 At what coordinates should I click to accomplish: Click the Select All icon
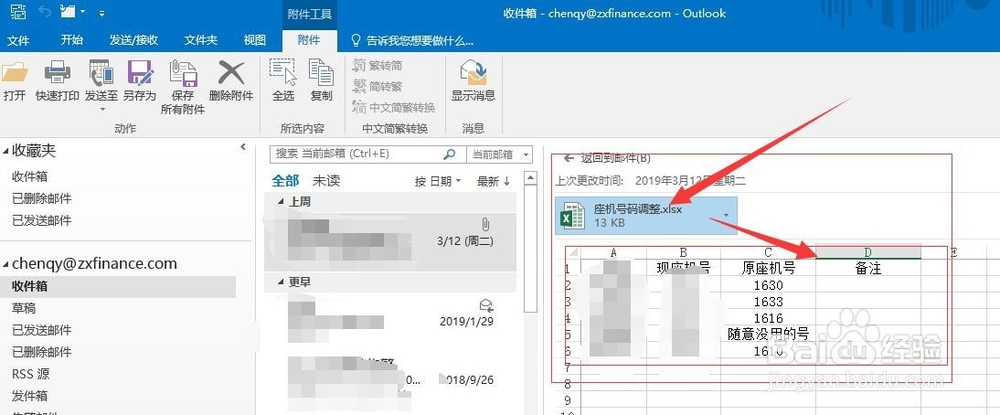[x=283, y=72]
